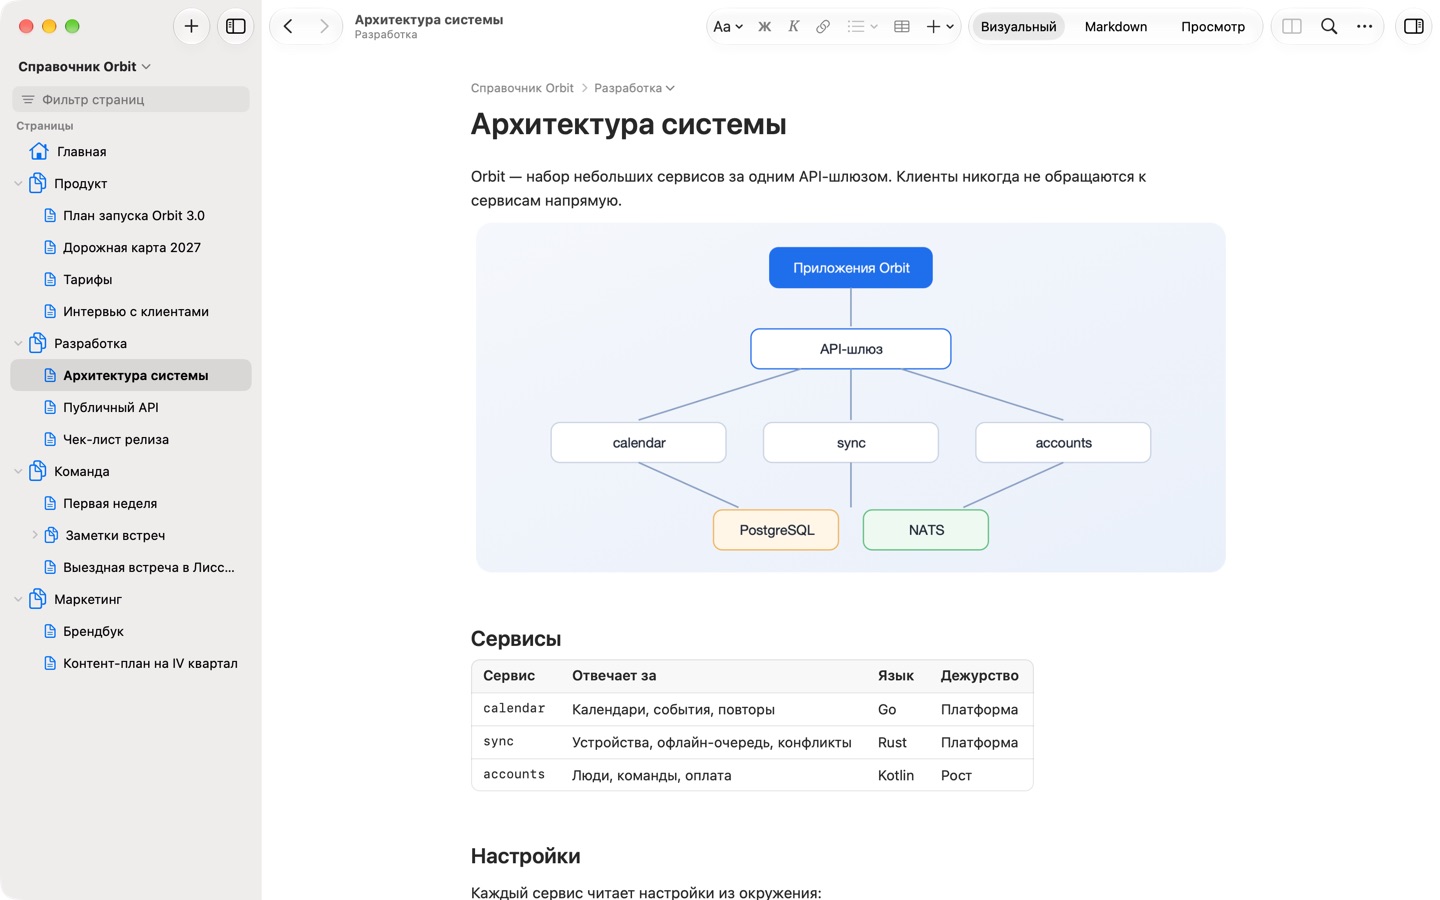Apply italic formatting (К)
The image size is (1440, 900).
(793, 27)
